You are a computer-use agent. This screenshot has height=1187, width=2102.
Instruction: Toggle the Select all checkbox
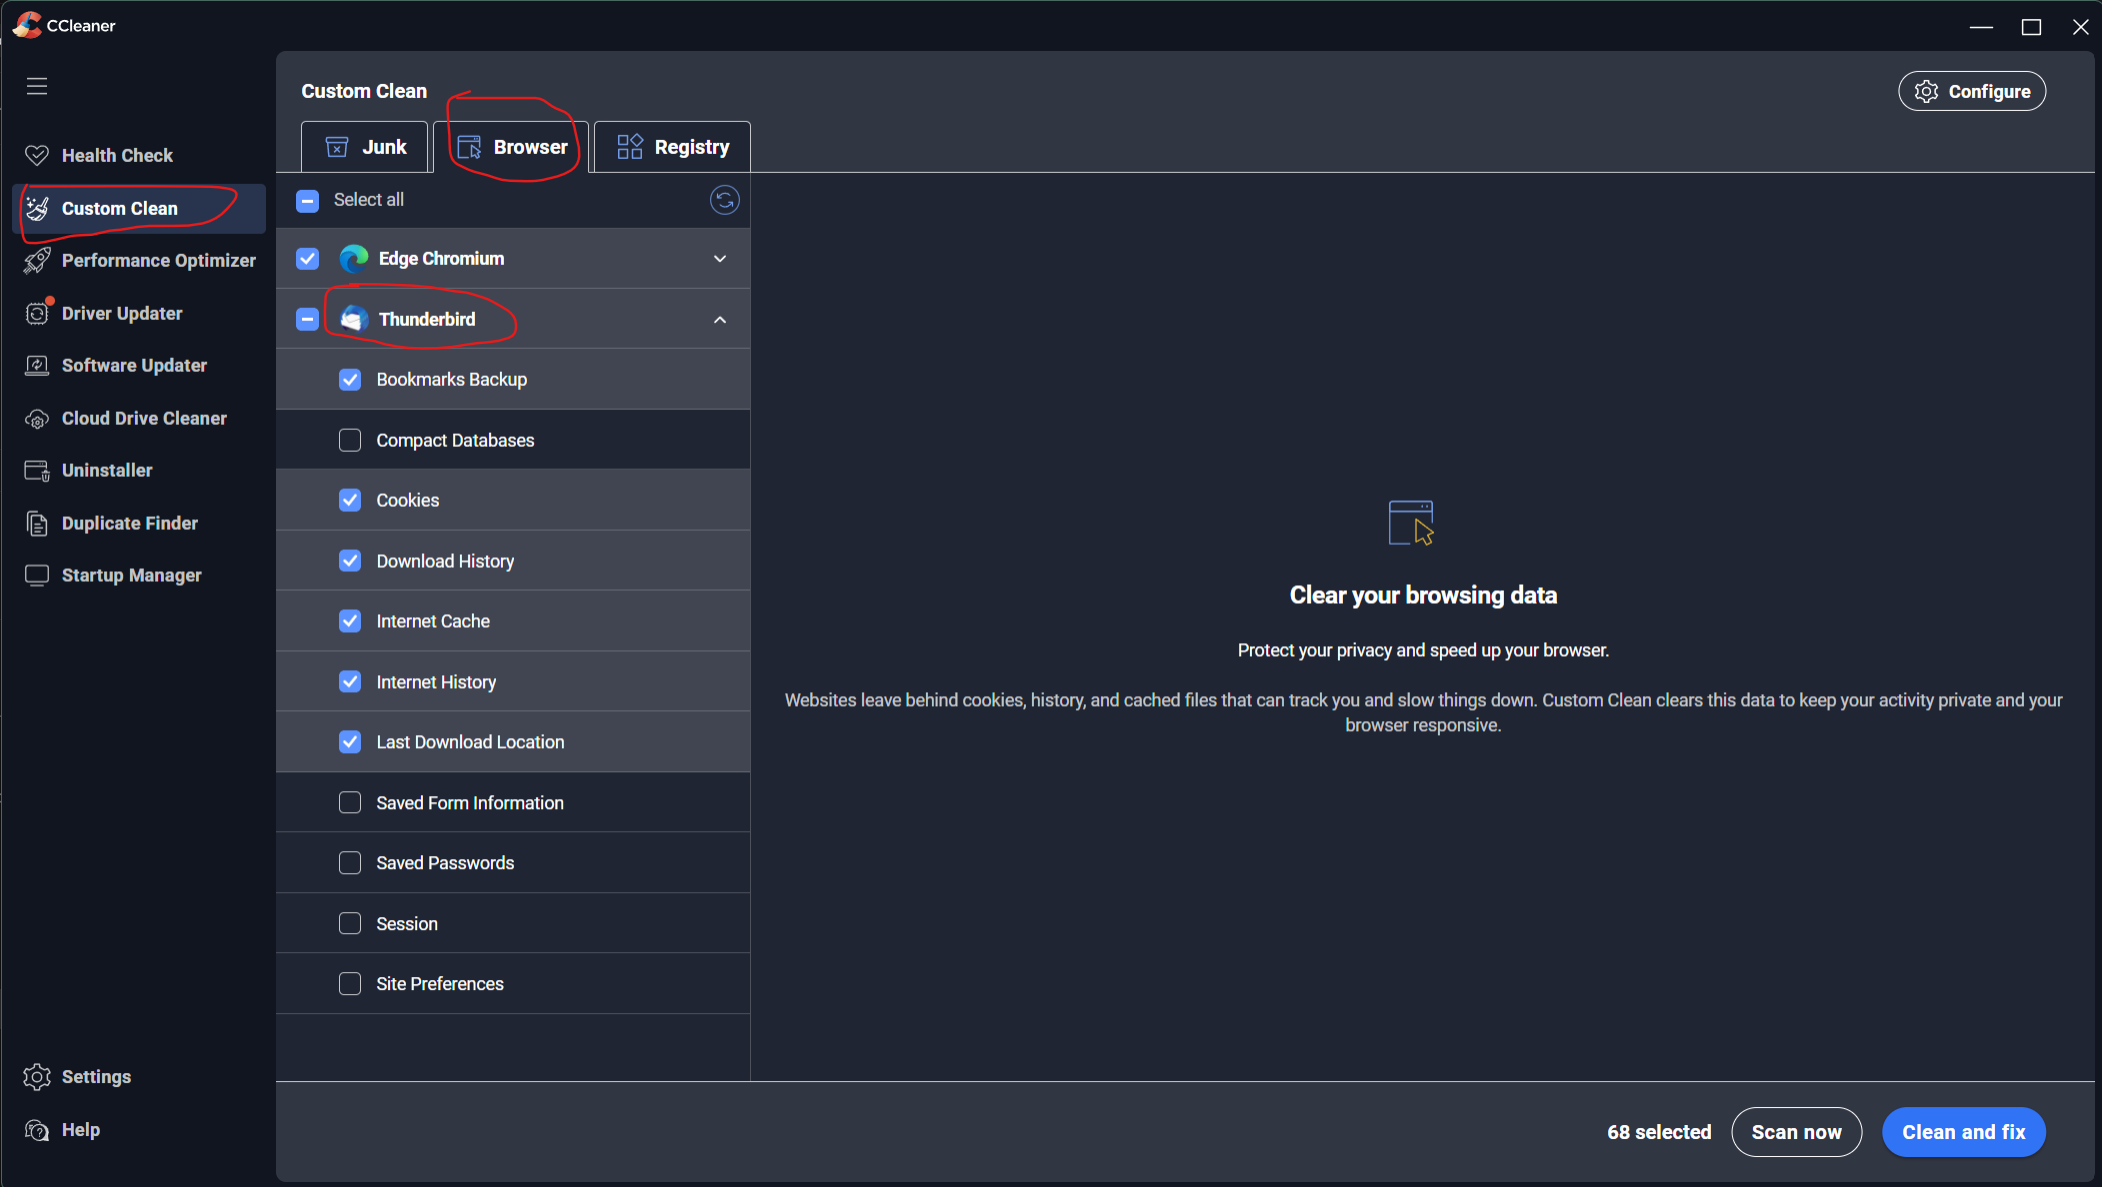point(308,200)
